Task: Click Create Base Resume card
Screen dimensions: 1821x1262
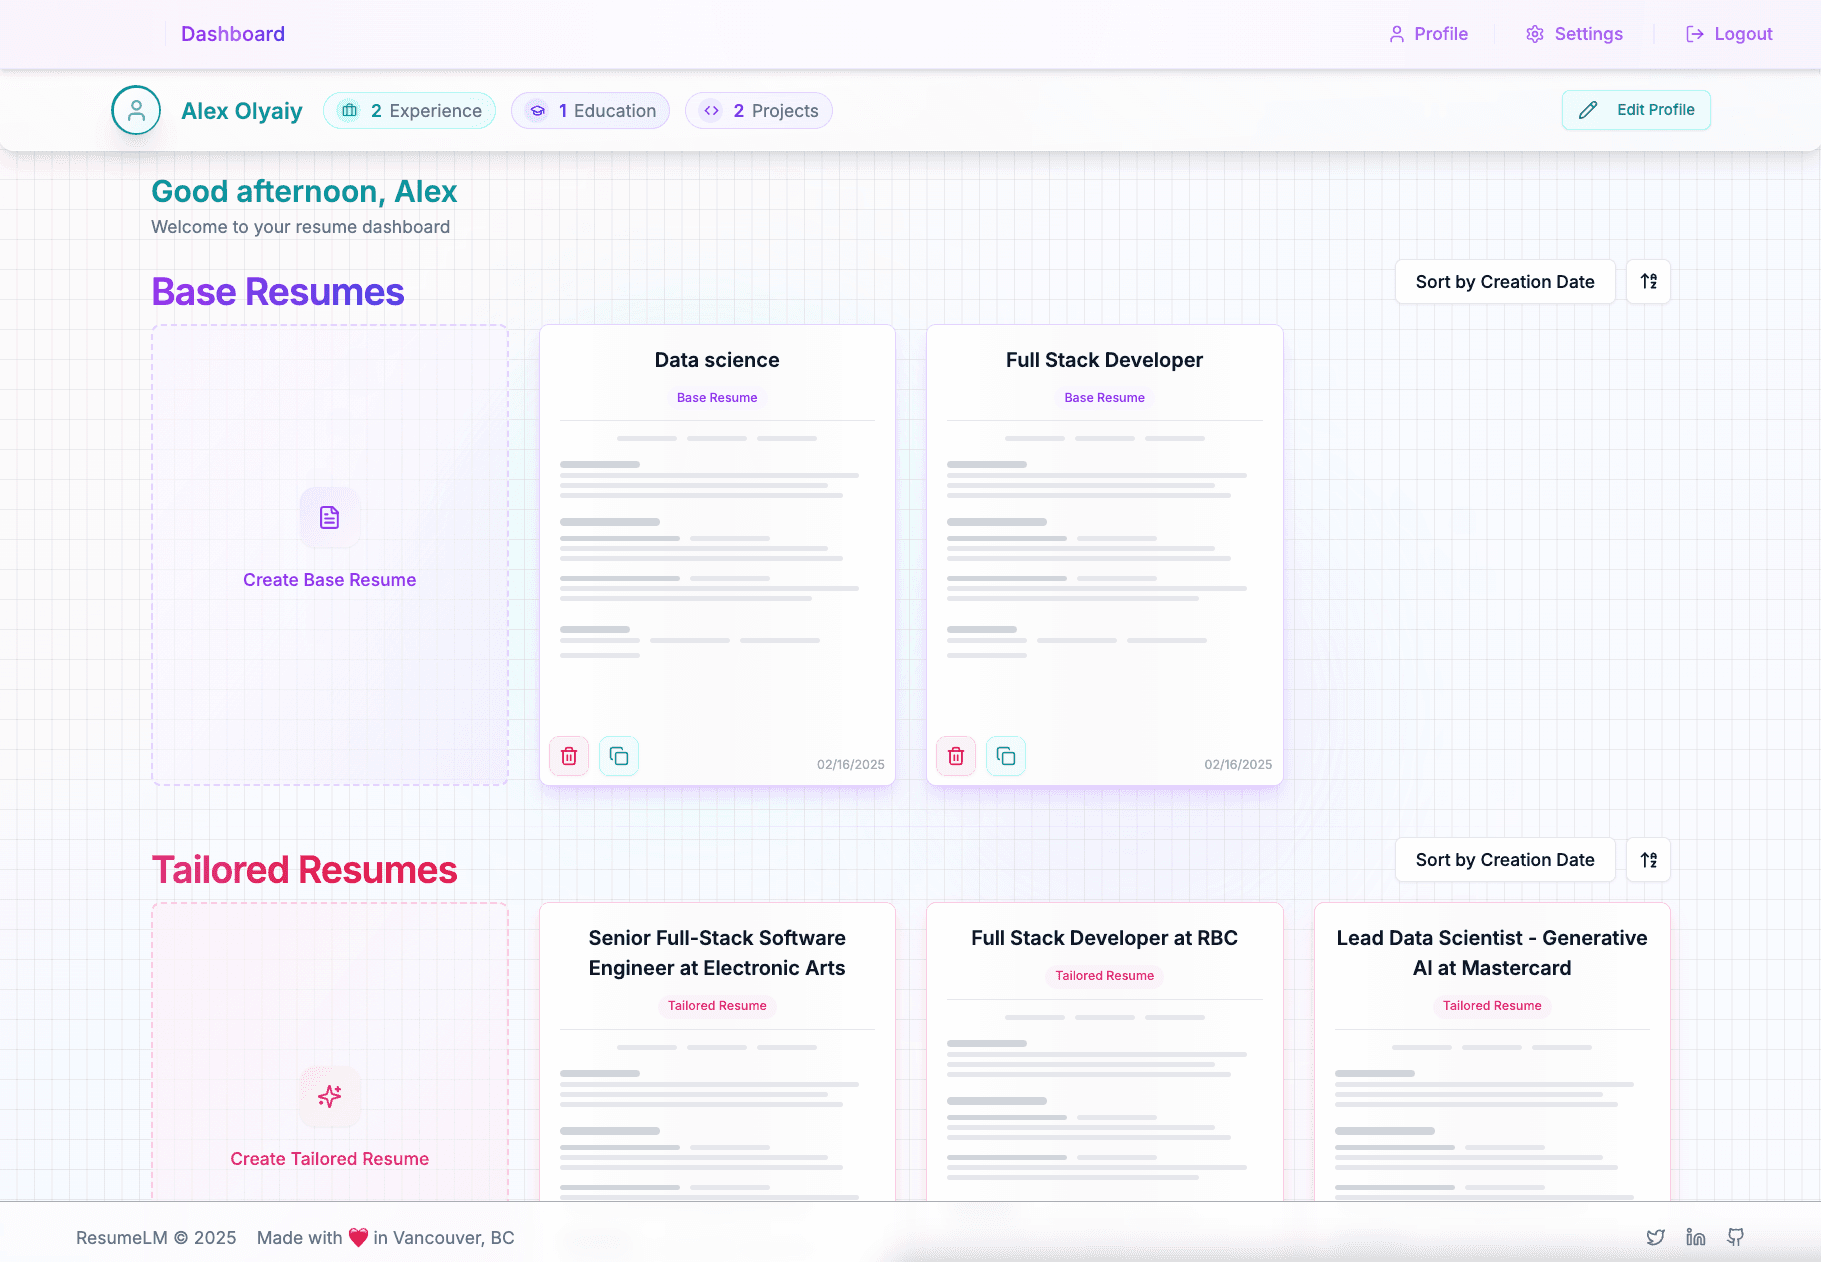Action: (x=329, y=555)
